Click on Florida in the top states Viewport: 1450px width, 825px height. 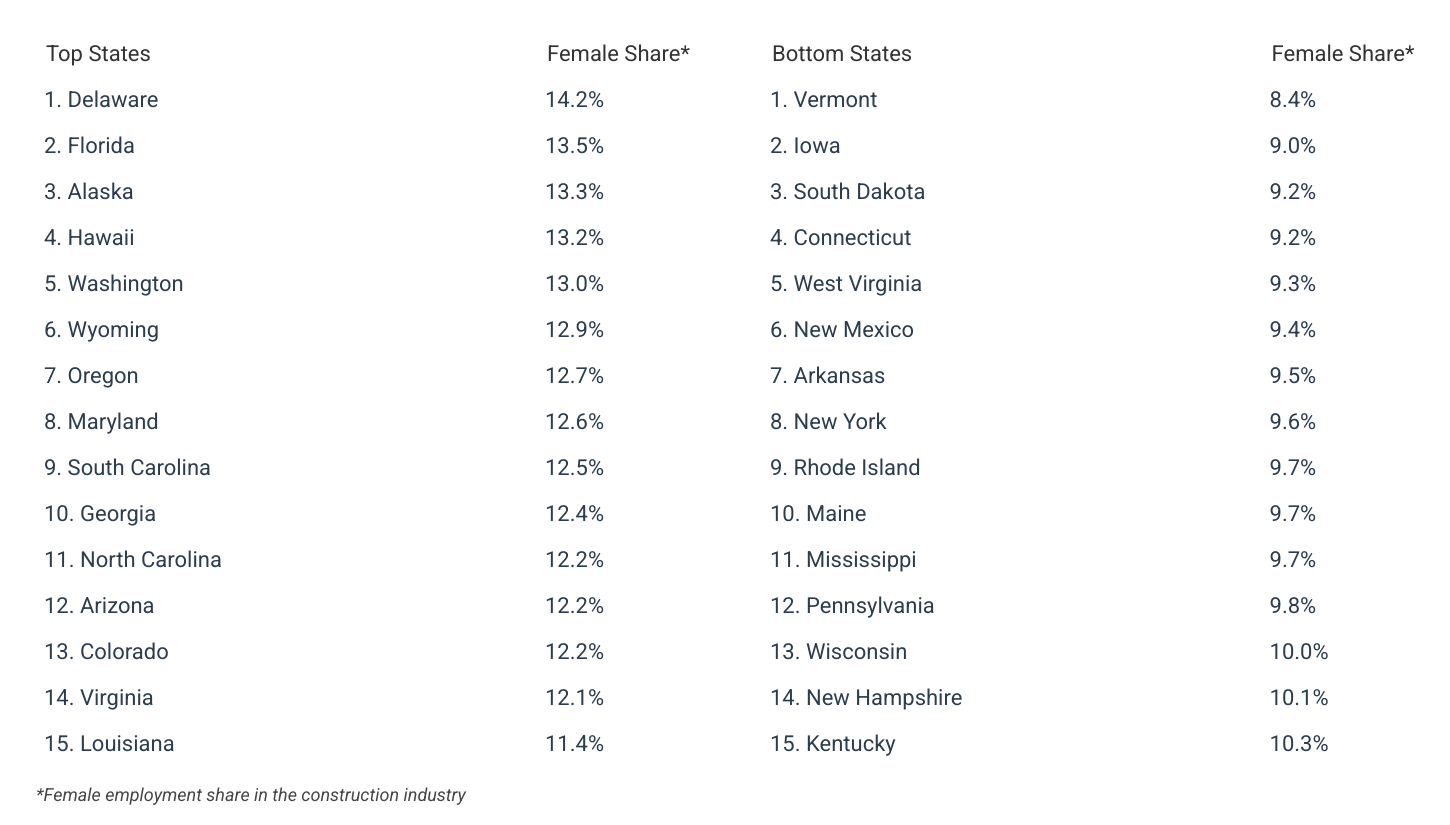tap(89, 146)
